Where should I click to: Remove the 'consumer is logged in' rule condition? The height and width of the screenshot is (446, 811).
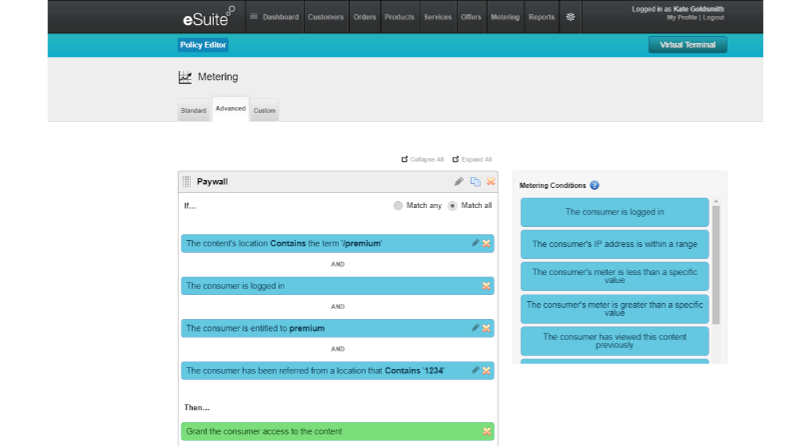point(486,286)
